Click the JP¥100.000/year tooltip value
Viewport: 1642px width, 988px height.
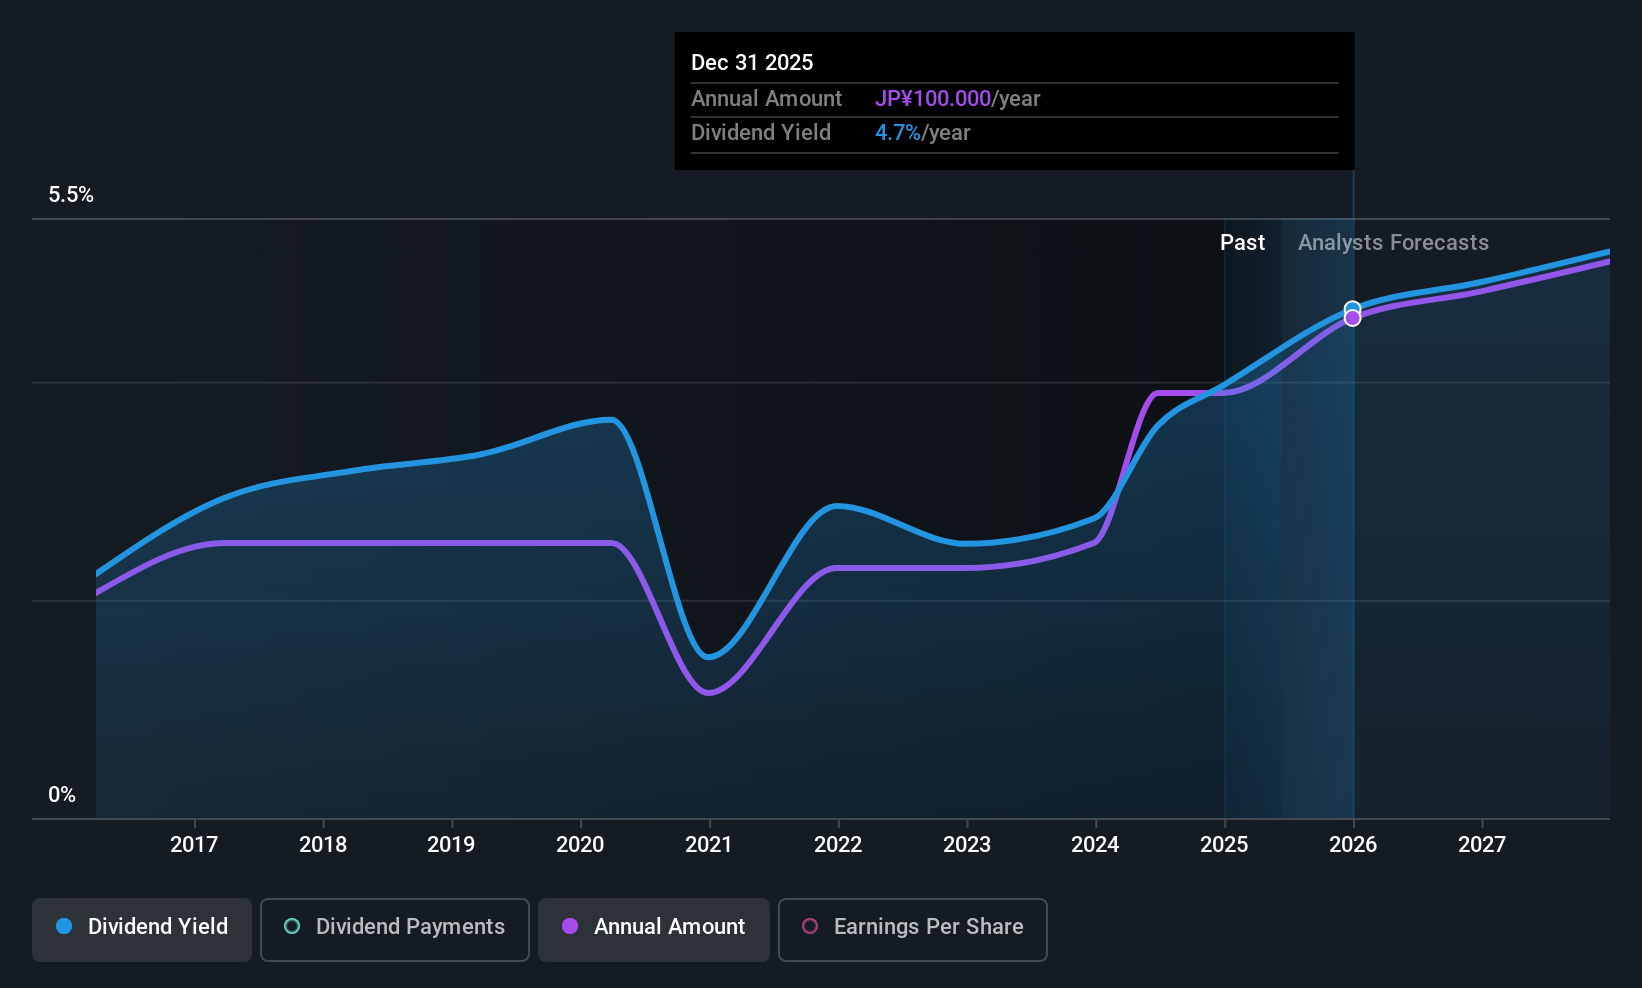958,99
